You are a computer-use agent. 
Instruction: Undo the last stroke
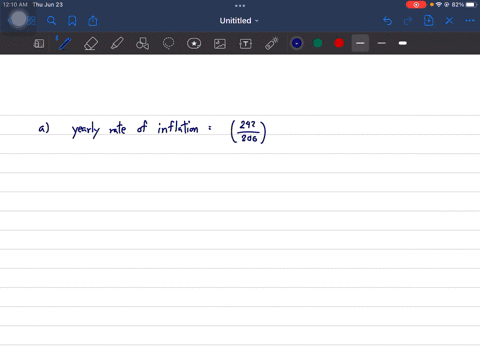[x=387, y=21]
